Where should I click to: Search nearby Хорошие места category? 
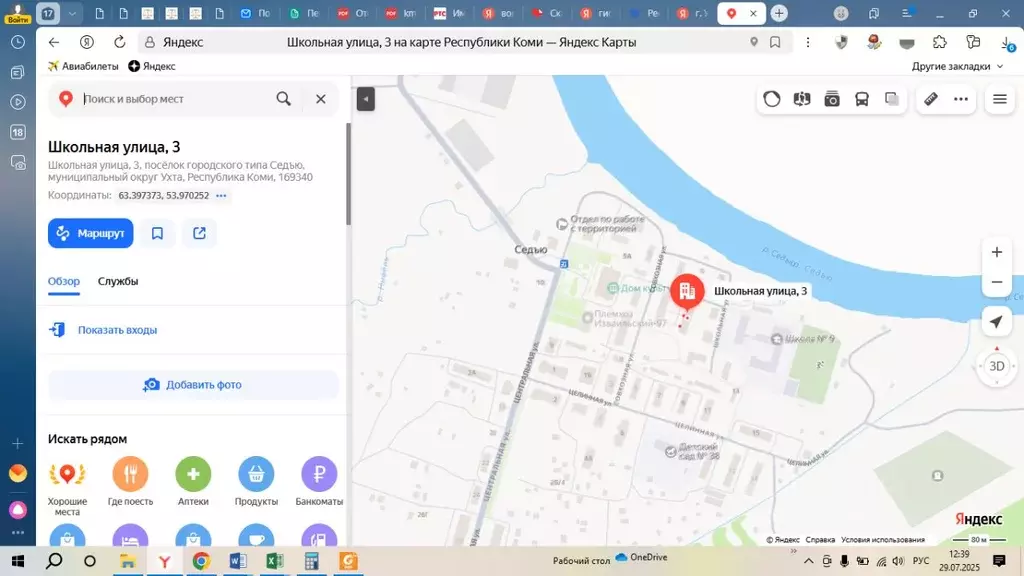pos(67,486)
